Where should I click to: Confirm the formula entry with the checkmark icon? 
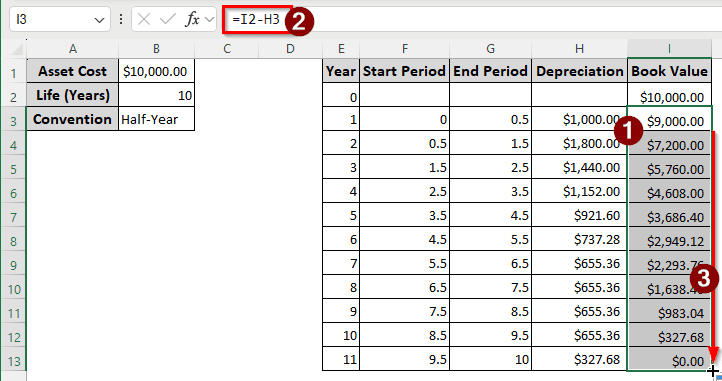pos(168,19)
